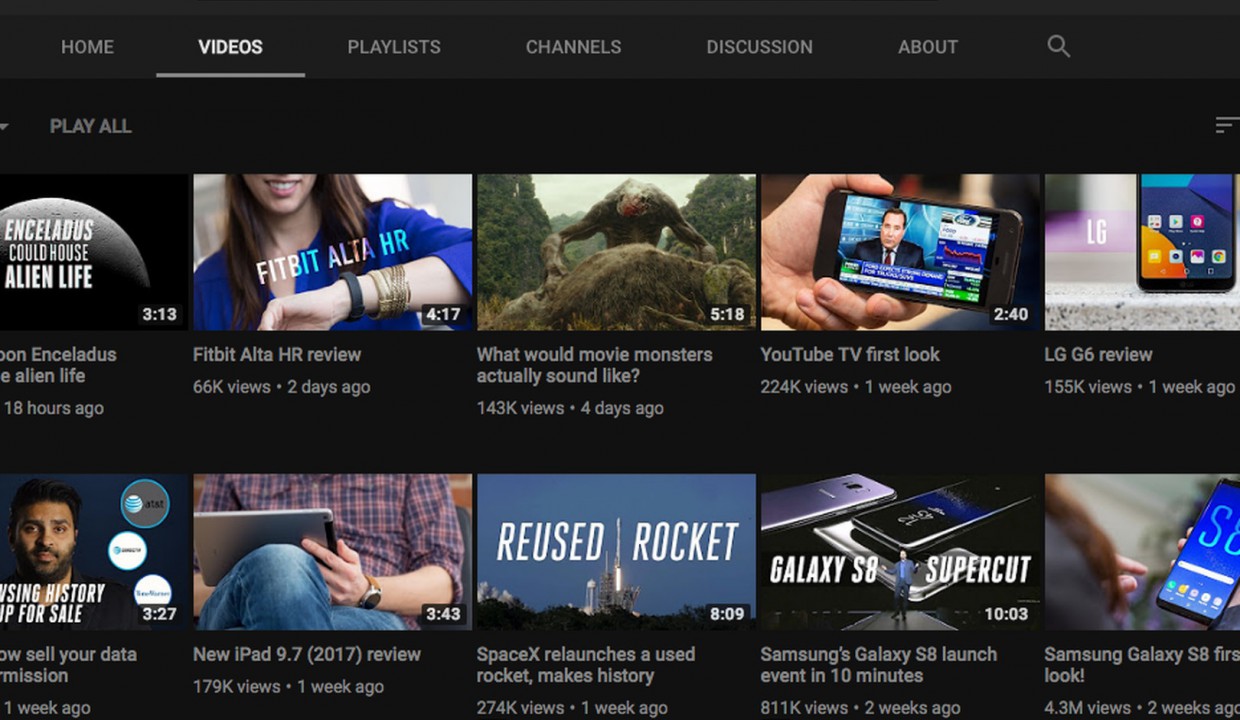Click 'SpaceX relaunches a used rocket' title
Image resolution: width=1240 pixels, height=720 pixels.
[x=586, y=665]
